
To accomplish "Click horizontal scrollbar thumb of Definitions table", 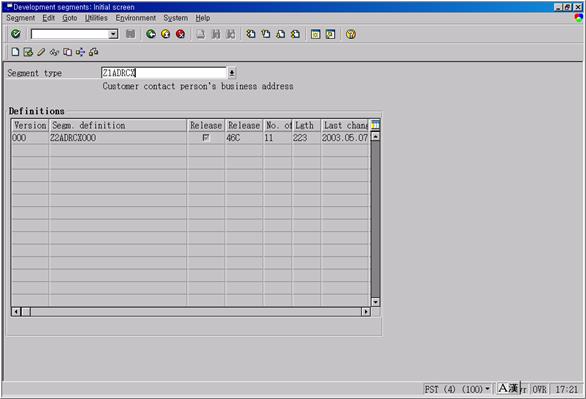I will tap(26, 311).
